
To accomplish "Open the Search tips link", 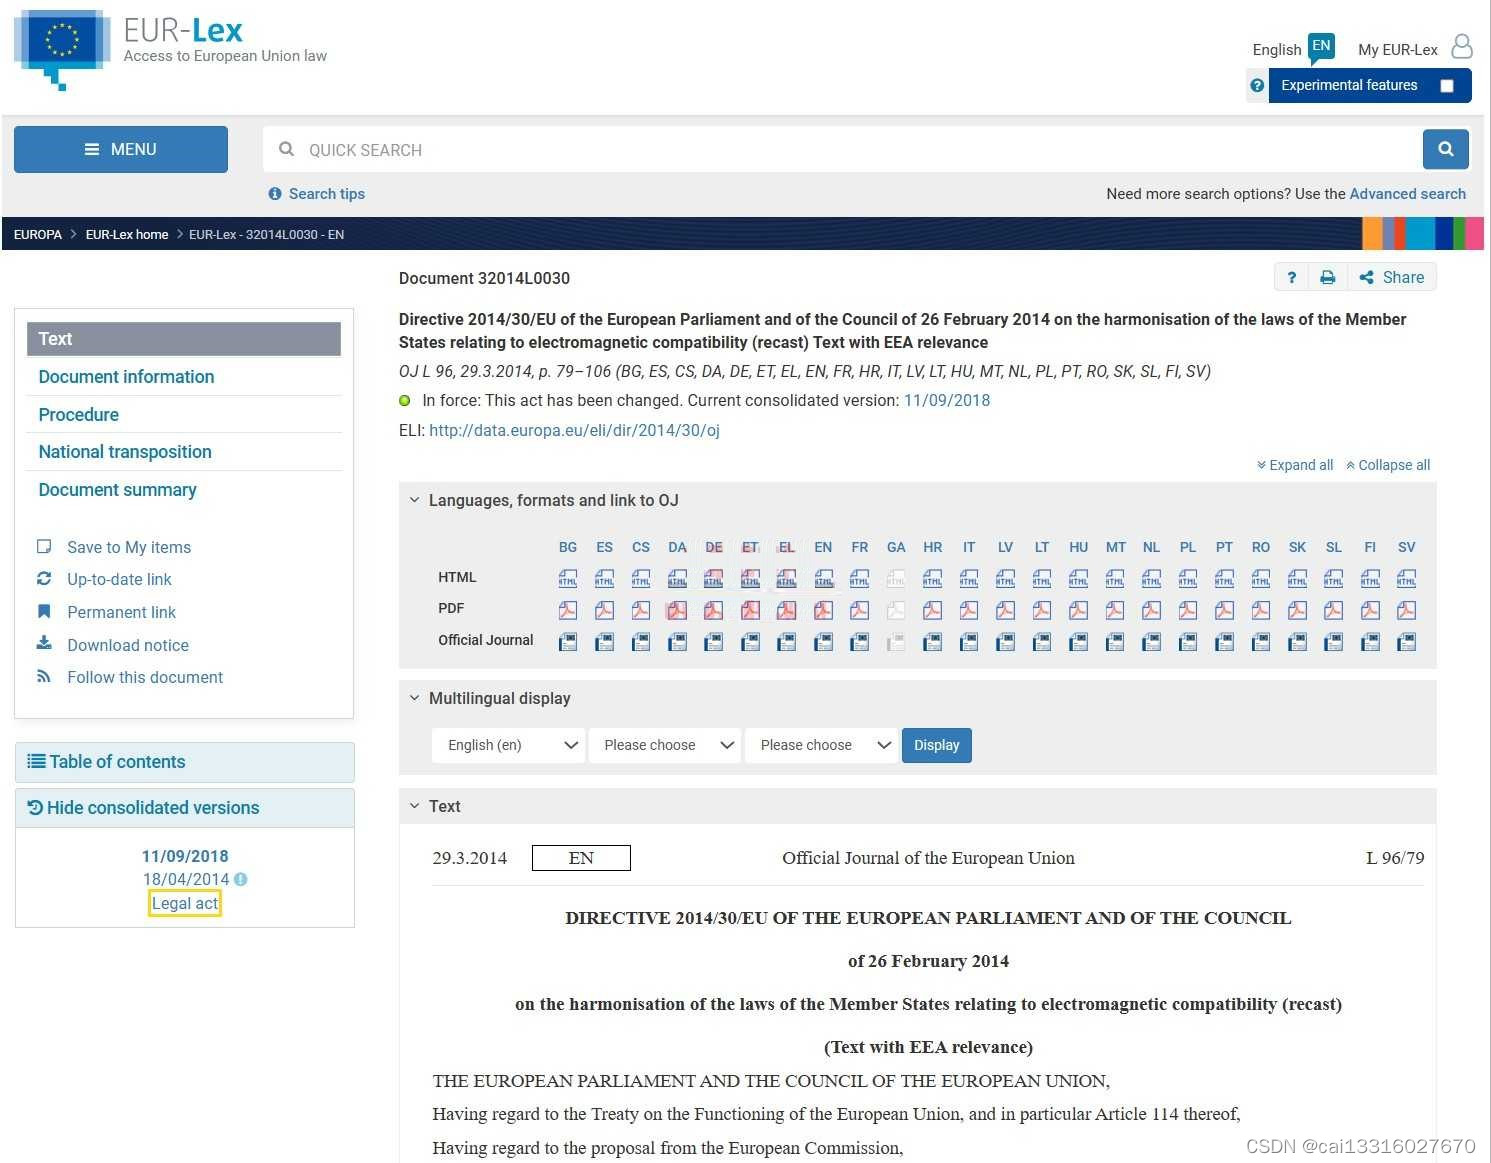I will [x=327, y=194].
